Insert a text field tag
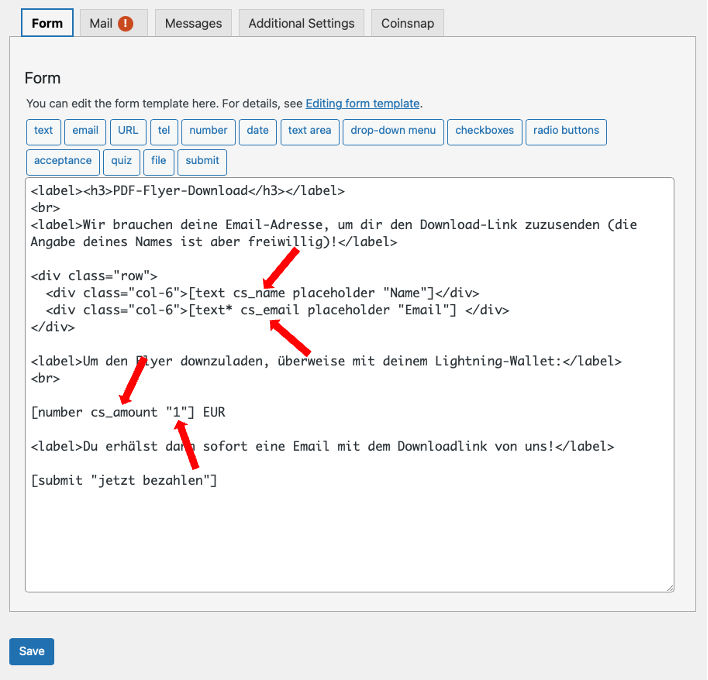The image size is (708, 680). (x=43, y=131)
